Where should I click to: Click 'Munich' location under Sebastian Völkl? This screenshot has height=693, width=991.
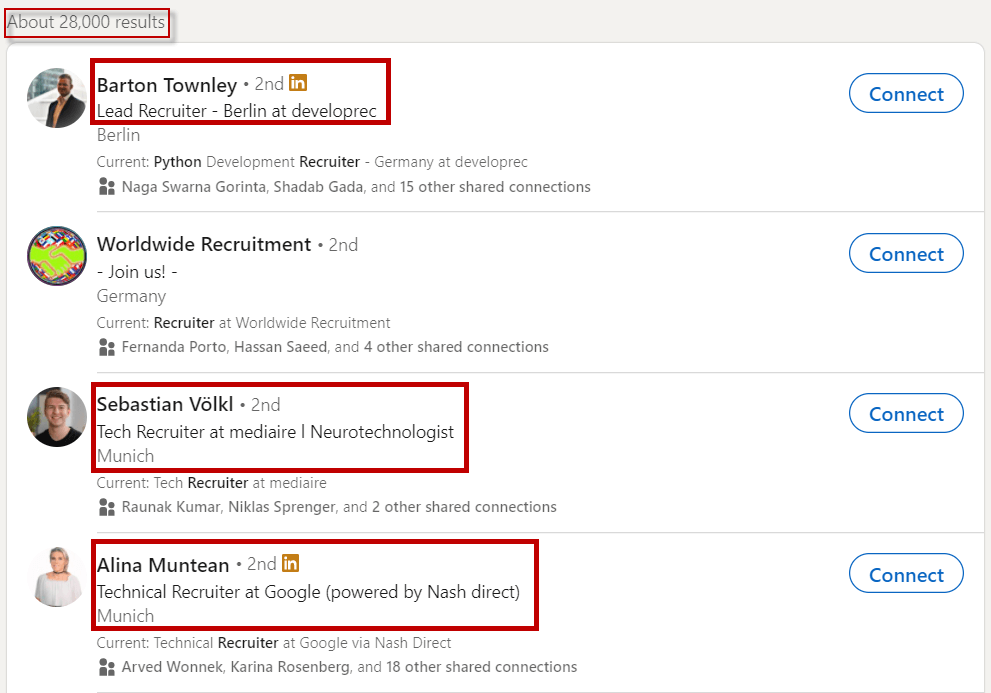[125, 456]
